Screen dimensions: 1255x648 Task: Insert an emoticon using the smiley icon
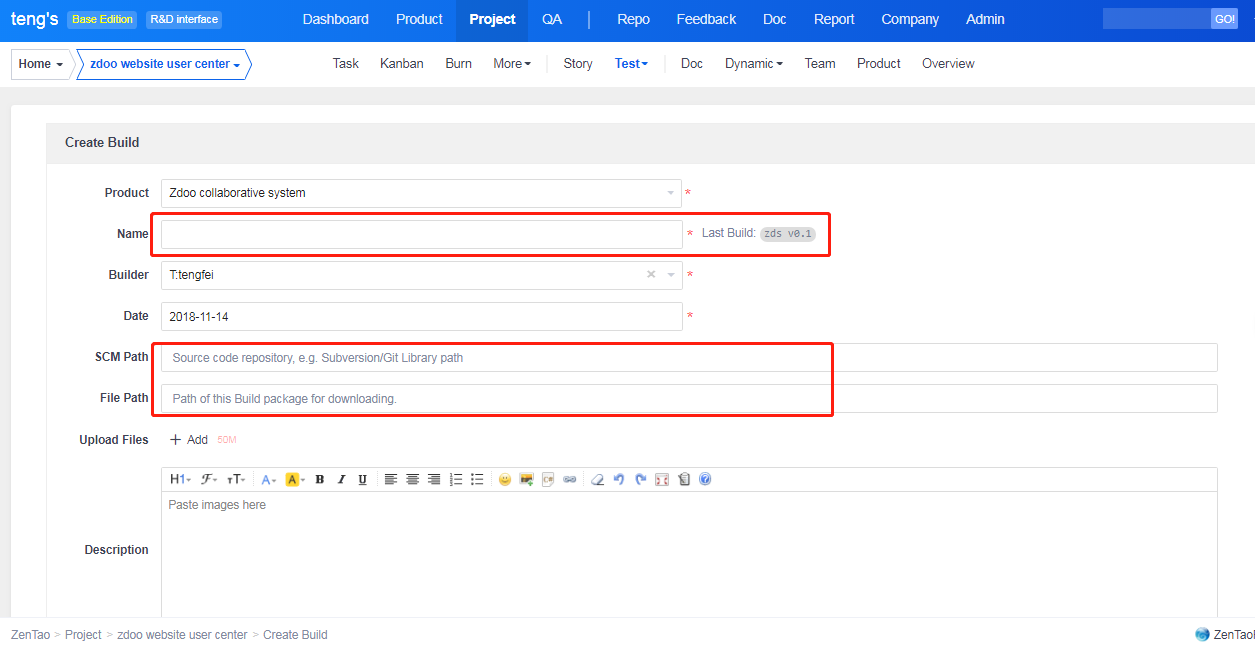point(505,480)
